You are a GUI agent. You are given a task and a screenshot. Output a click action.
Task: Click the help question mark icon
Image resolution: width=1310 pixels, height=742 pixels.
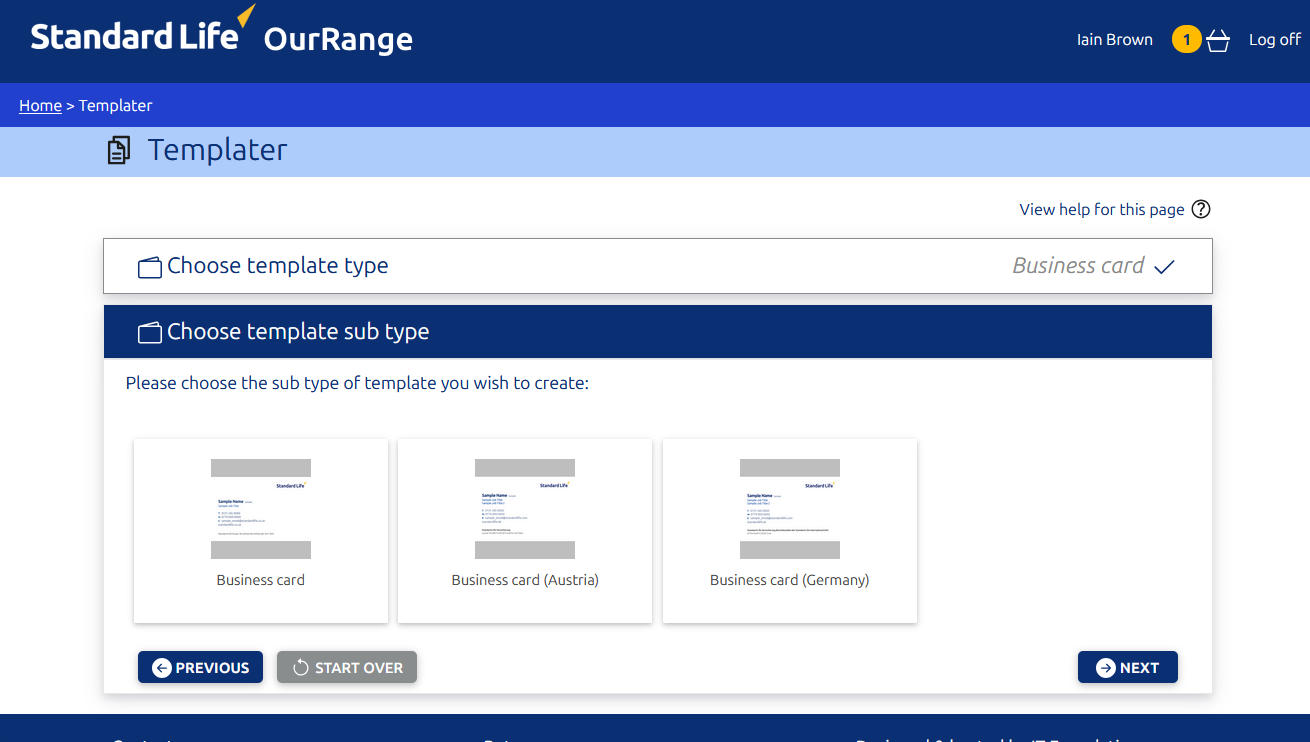pos(1201,209)
